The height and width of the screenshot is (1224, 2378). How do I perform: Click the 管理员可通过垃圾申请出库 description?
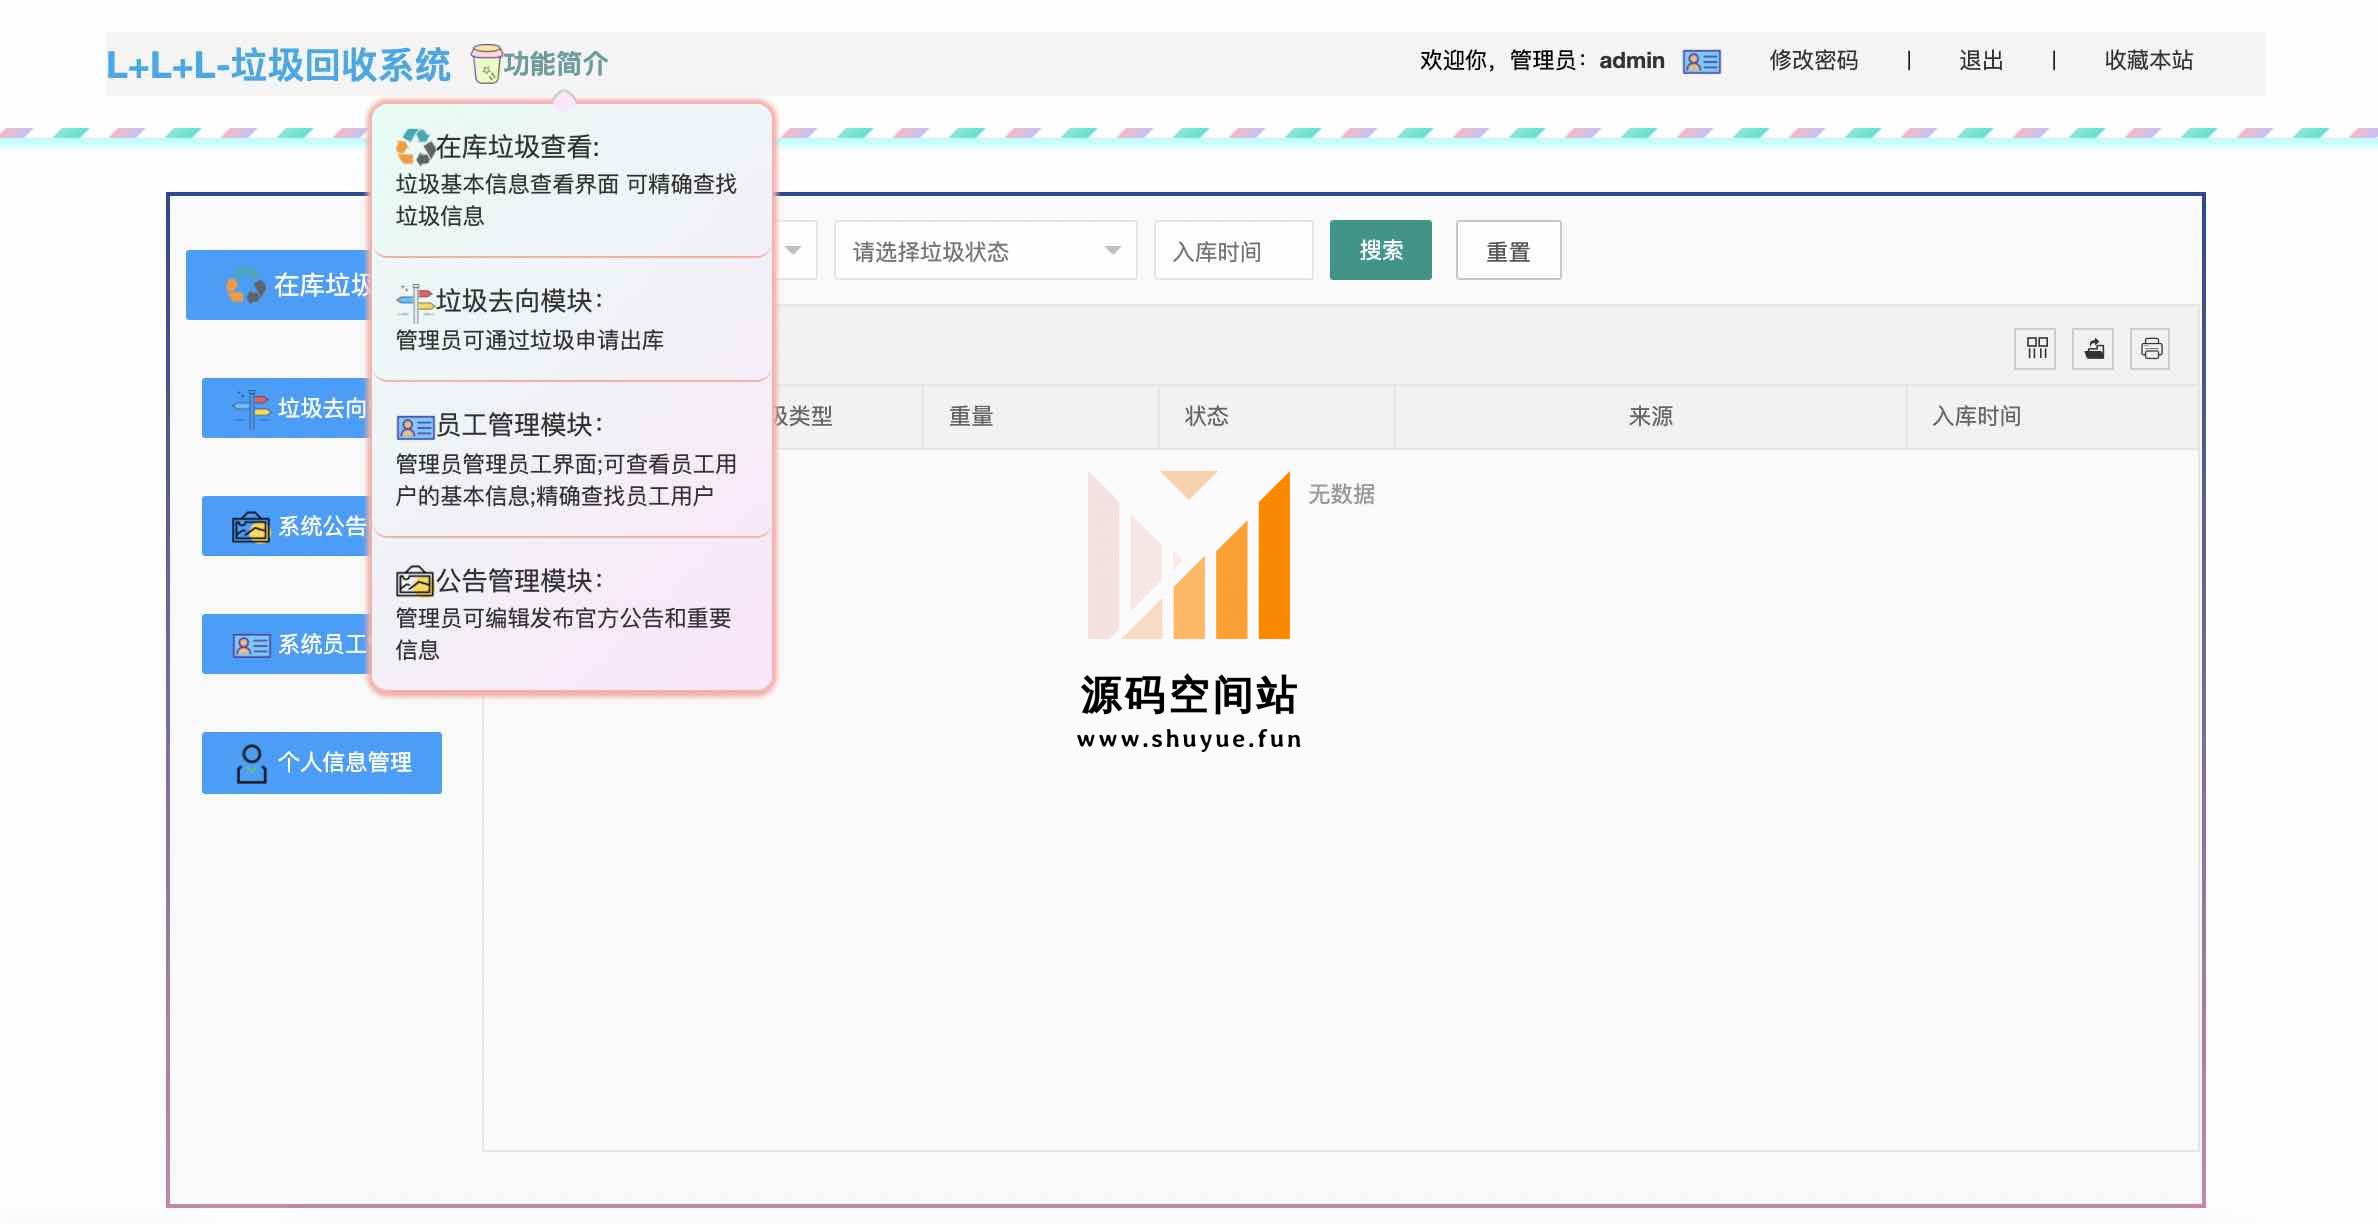[x=529, y=340]
